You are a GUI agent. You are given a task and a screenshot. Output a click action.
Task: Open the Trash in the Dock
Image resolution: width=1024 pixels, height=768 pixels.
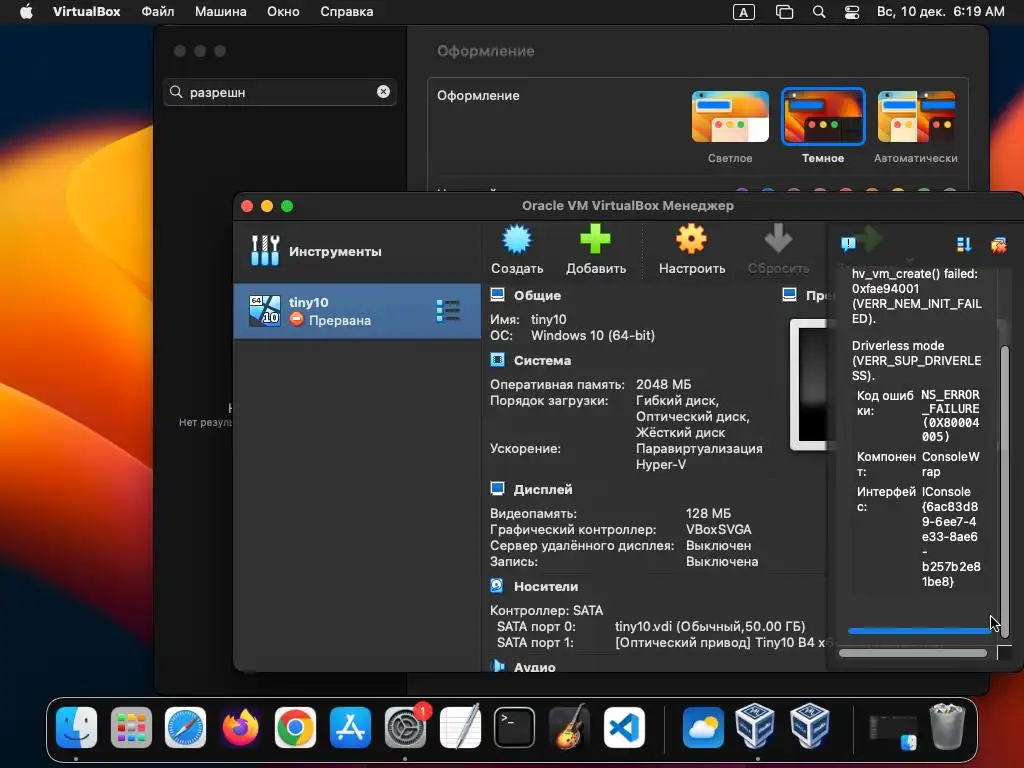pyautogui.click(x=947, y=726)
